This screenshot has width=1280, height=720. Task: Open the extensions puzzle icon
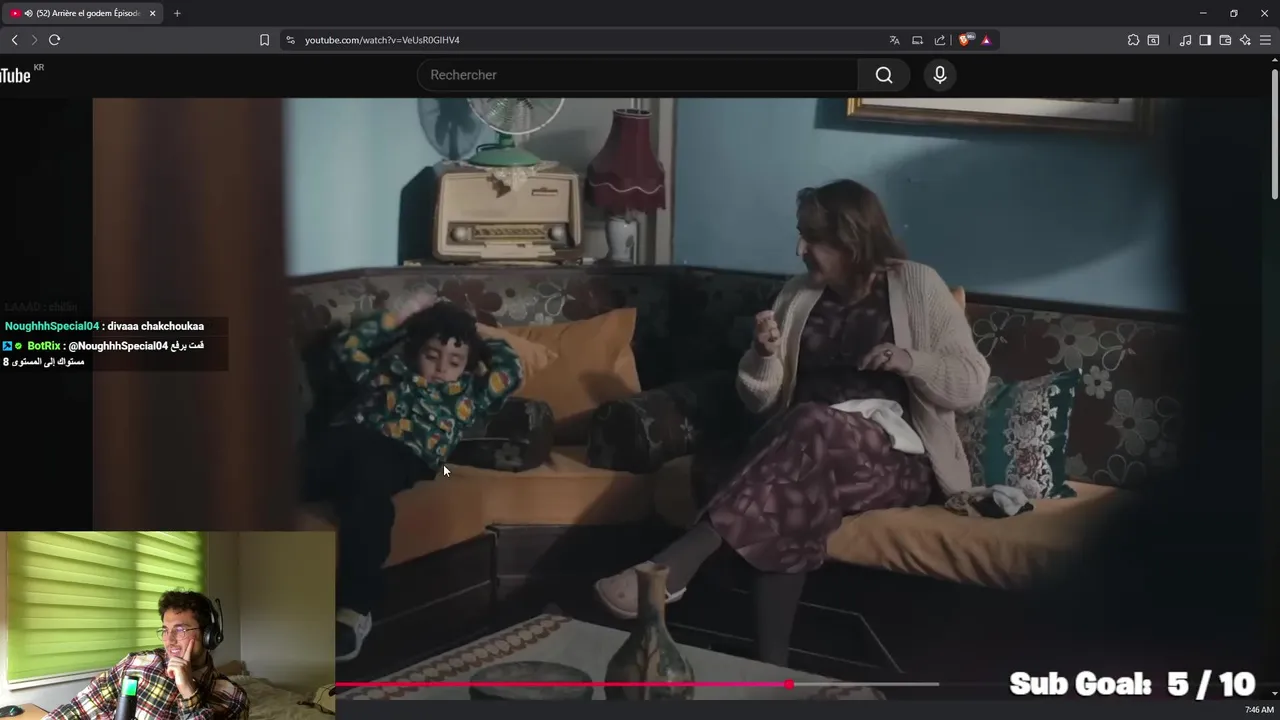tap(1133, 40)
